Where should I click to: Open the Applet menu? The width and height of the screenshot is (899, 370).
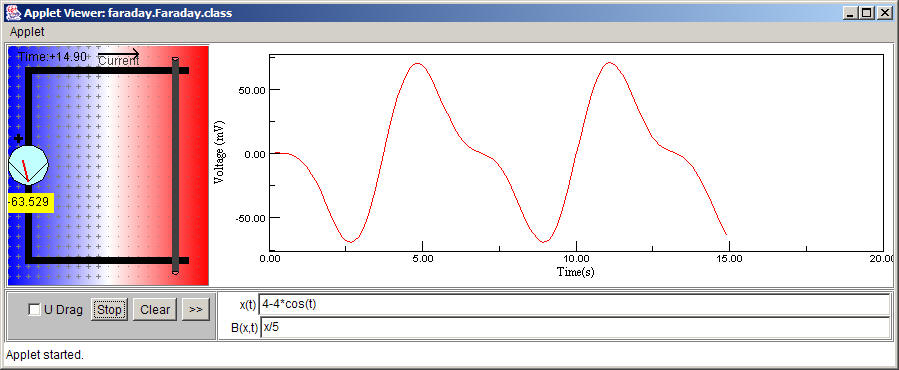27,32
